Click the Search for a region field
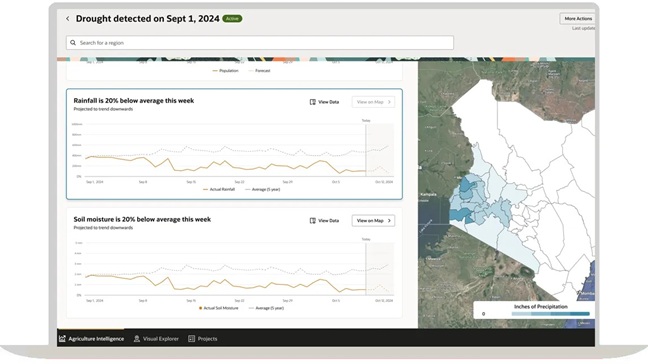The image size is (648, 364). [x=260, y=43]
